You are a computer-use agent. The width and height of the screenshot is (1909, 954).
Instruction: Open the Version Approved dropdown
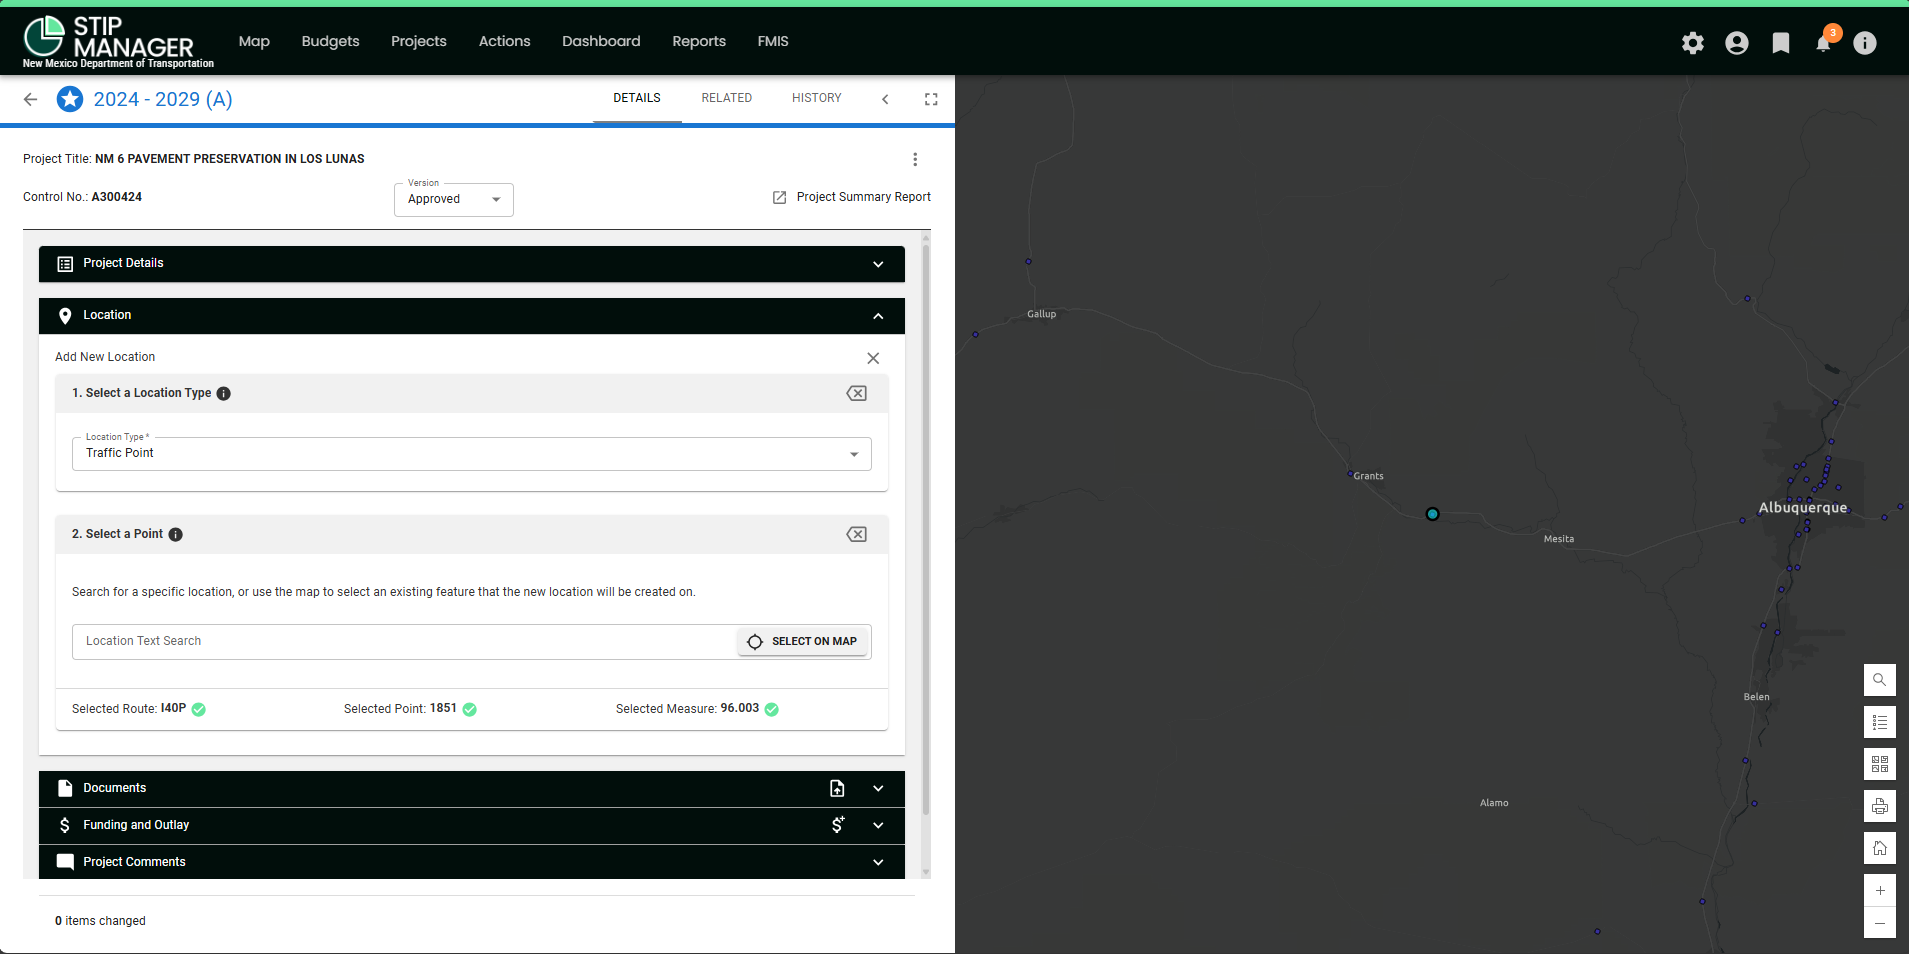coord(454,200)
